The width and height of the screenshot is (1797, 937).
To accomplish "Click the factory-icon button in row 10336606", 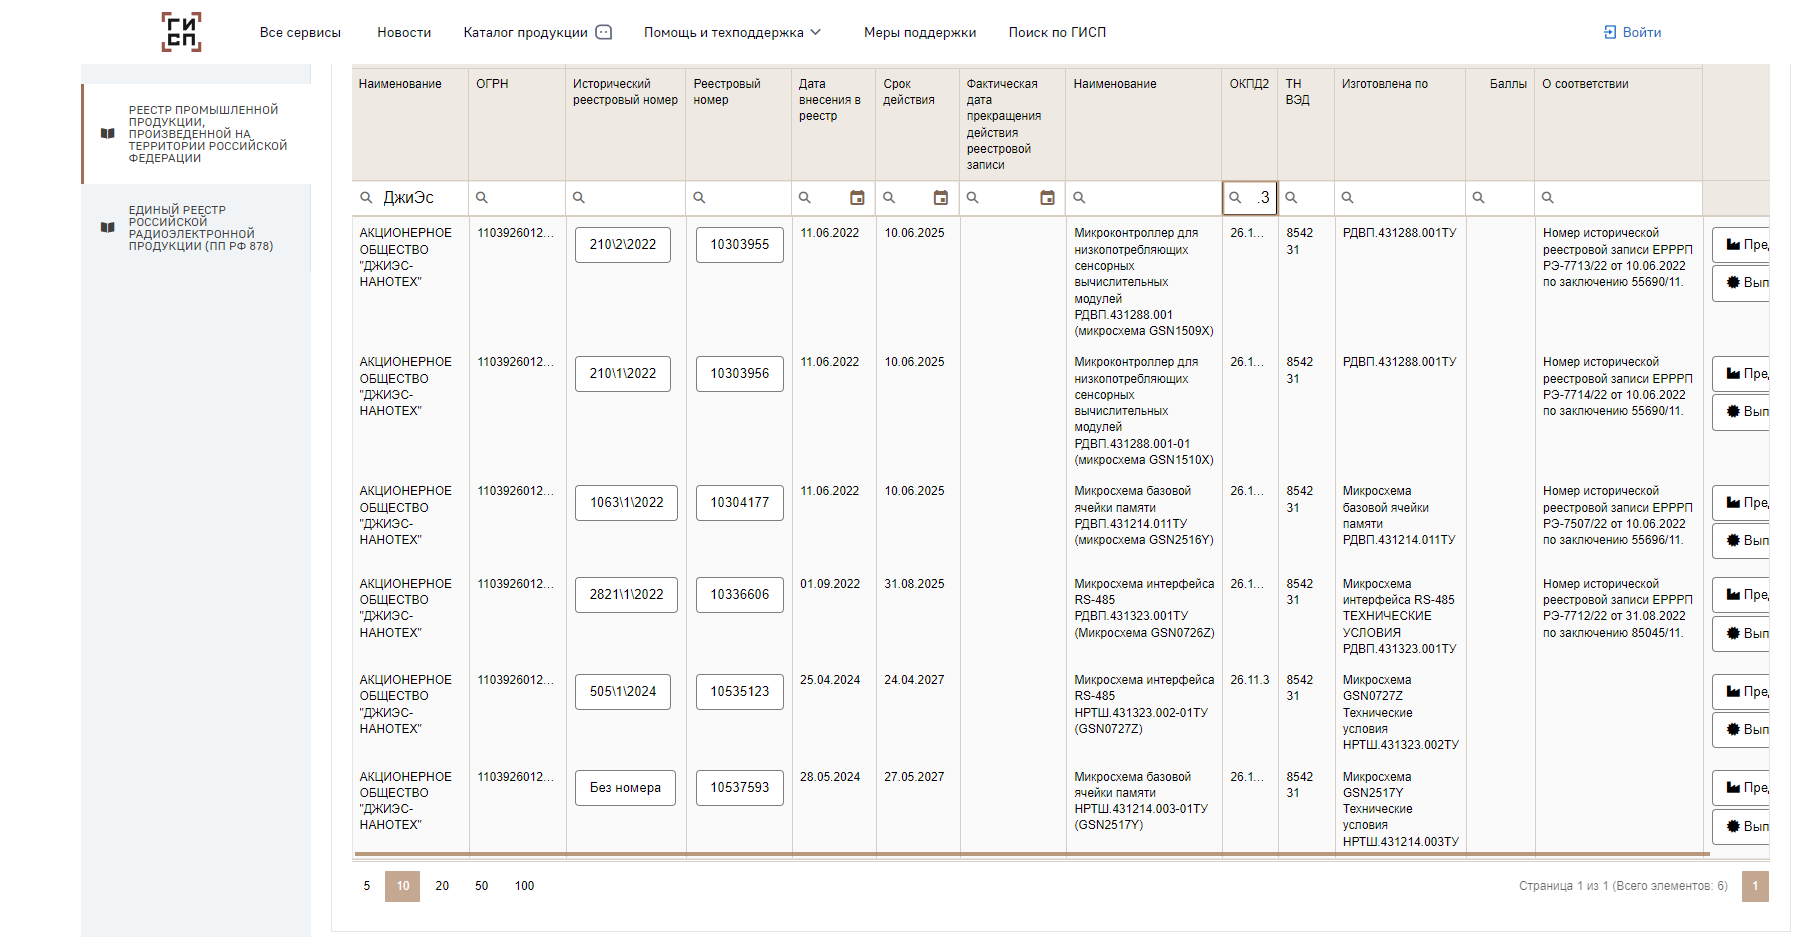I will click(1741, 595).
